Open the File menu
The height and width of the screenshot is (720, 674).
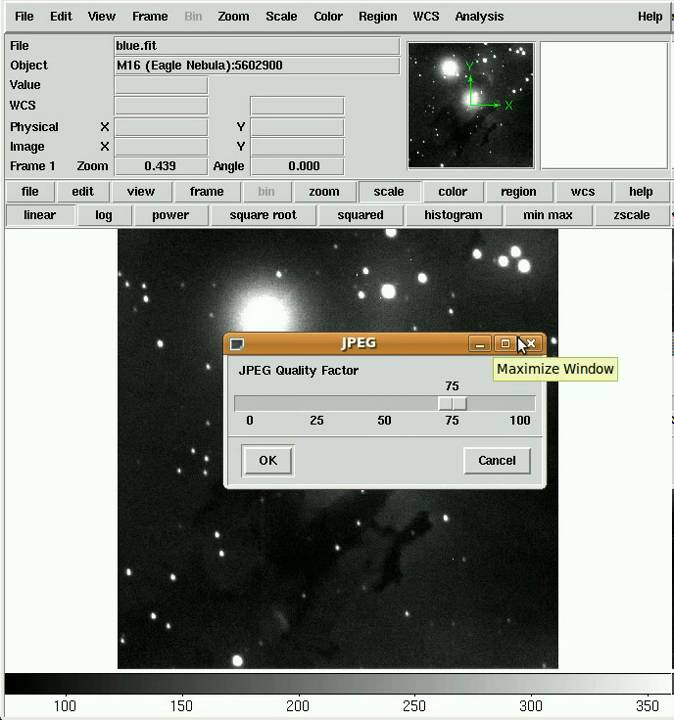(24, 17)
